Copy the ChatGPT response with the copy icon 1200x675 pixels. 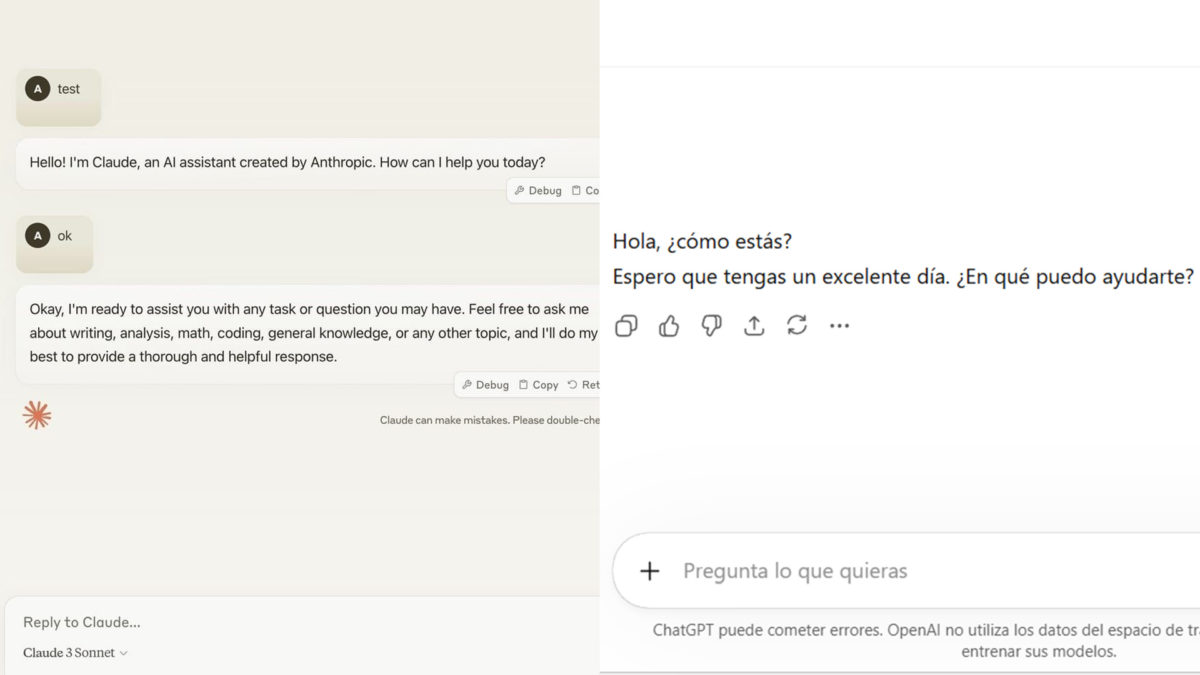point(626,326)
